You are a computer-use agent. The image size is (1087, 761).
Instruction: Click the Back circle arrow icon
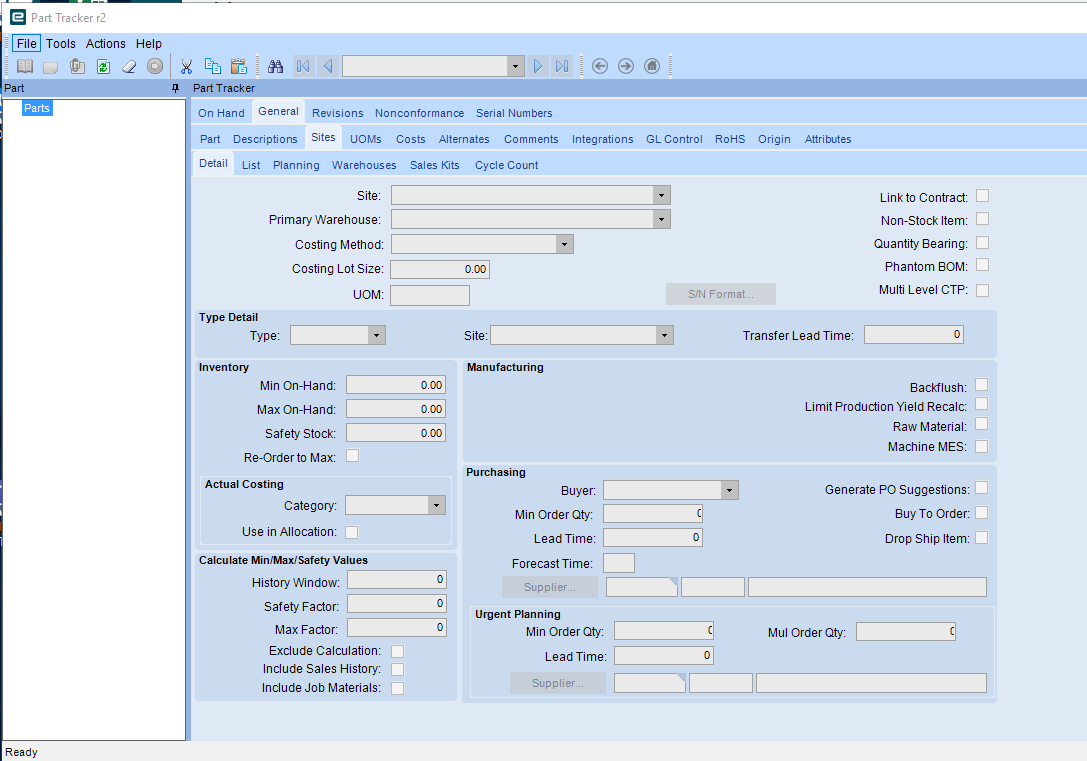pyautogui.click(x=600, y=67)
